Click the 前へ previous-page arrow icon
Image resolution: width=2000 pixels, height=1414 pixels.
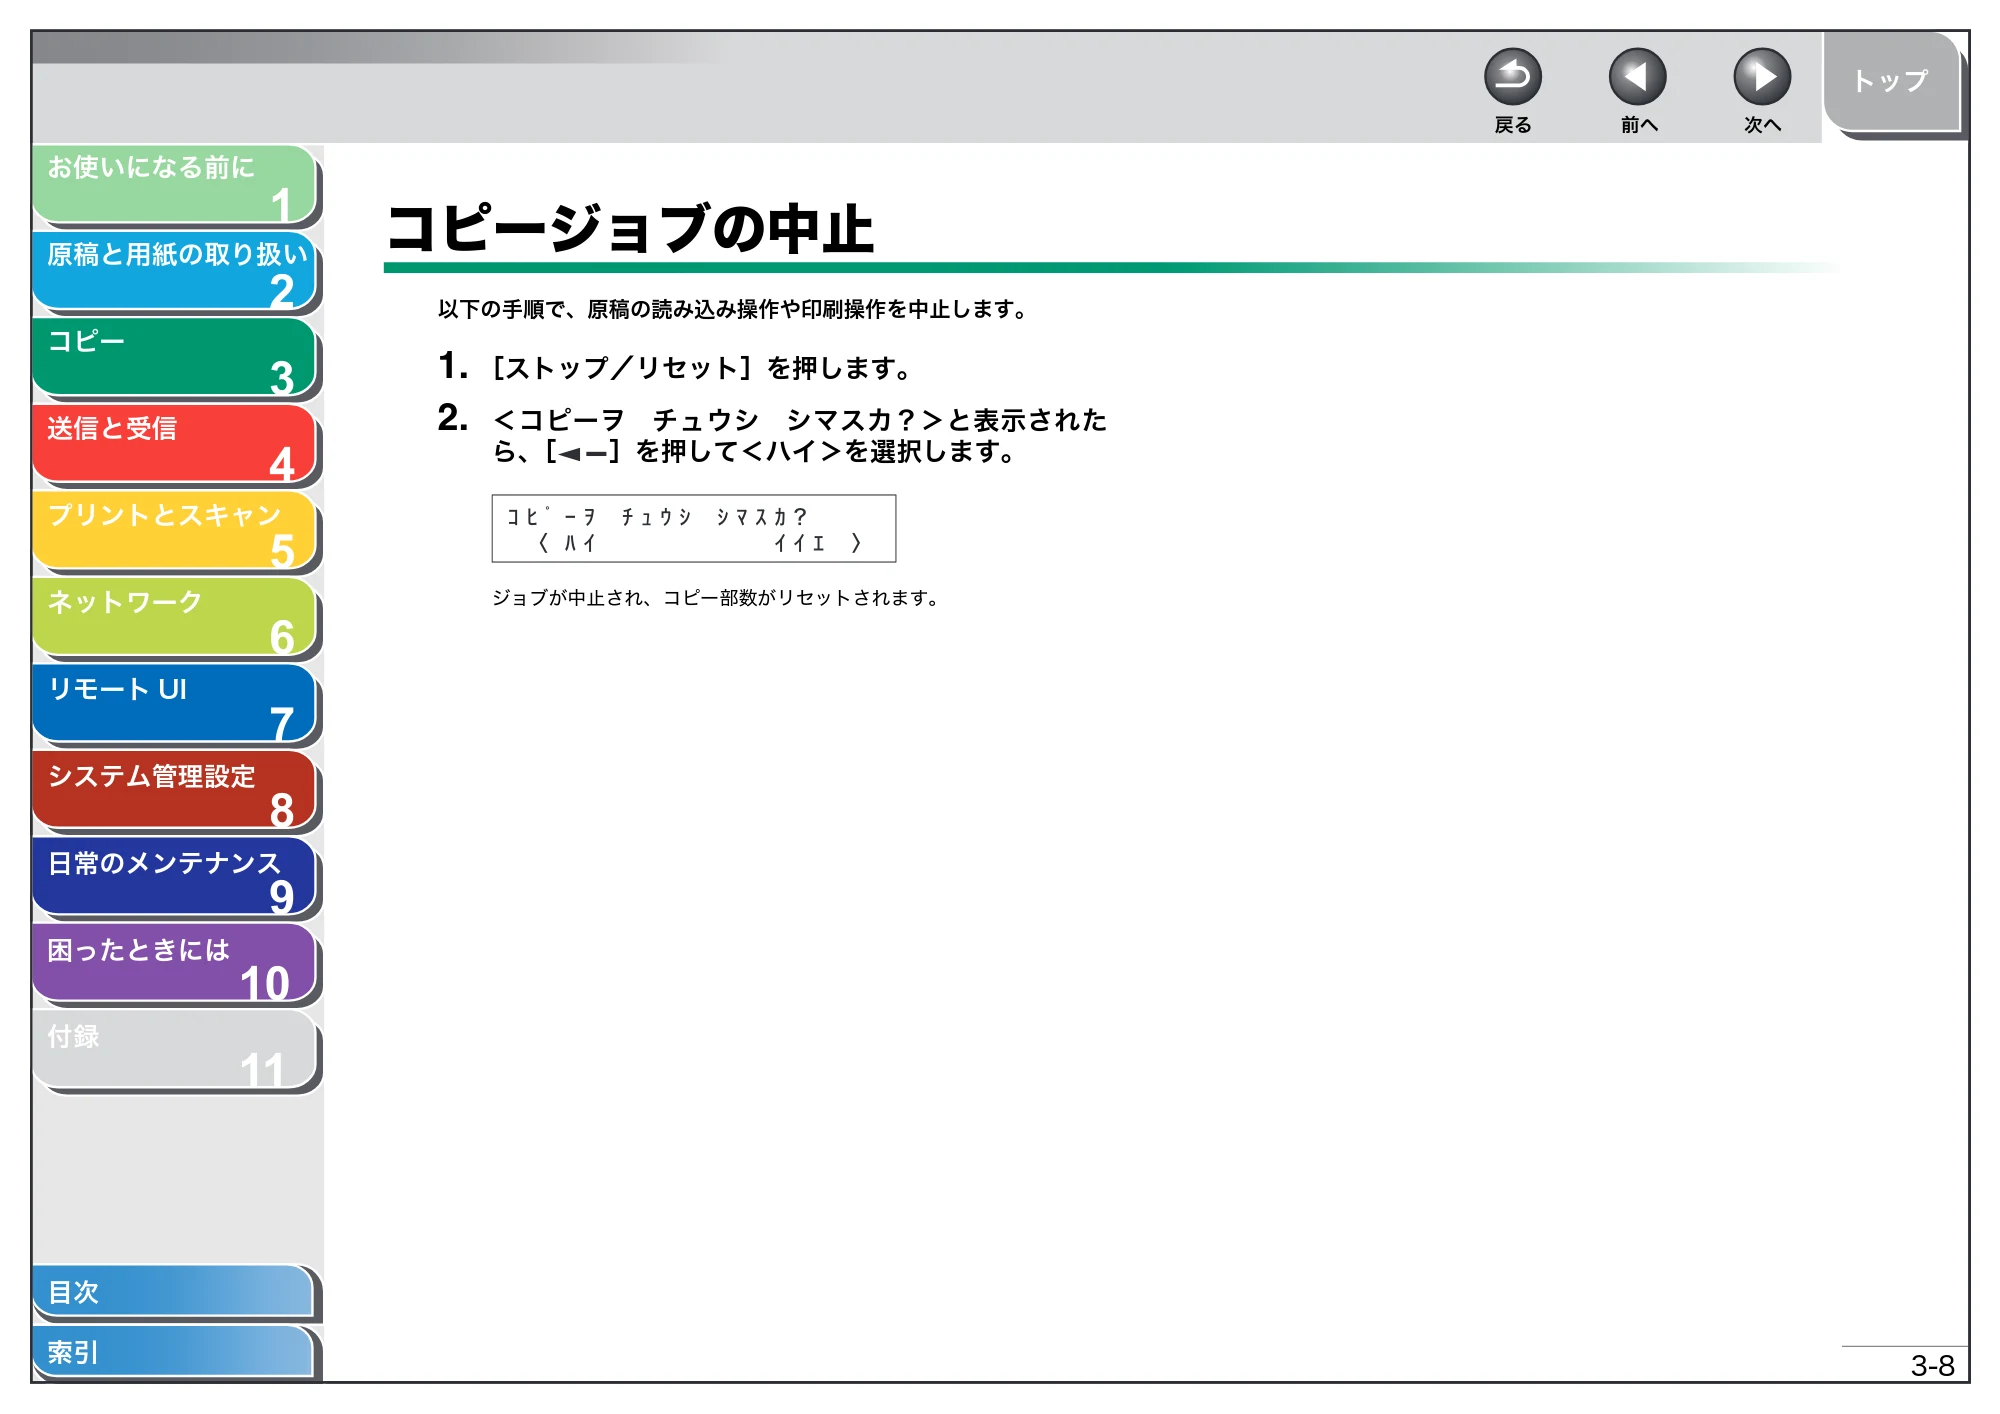pyautogui.click(x=1637, y=77)
